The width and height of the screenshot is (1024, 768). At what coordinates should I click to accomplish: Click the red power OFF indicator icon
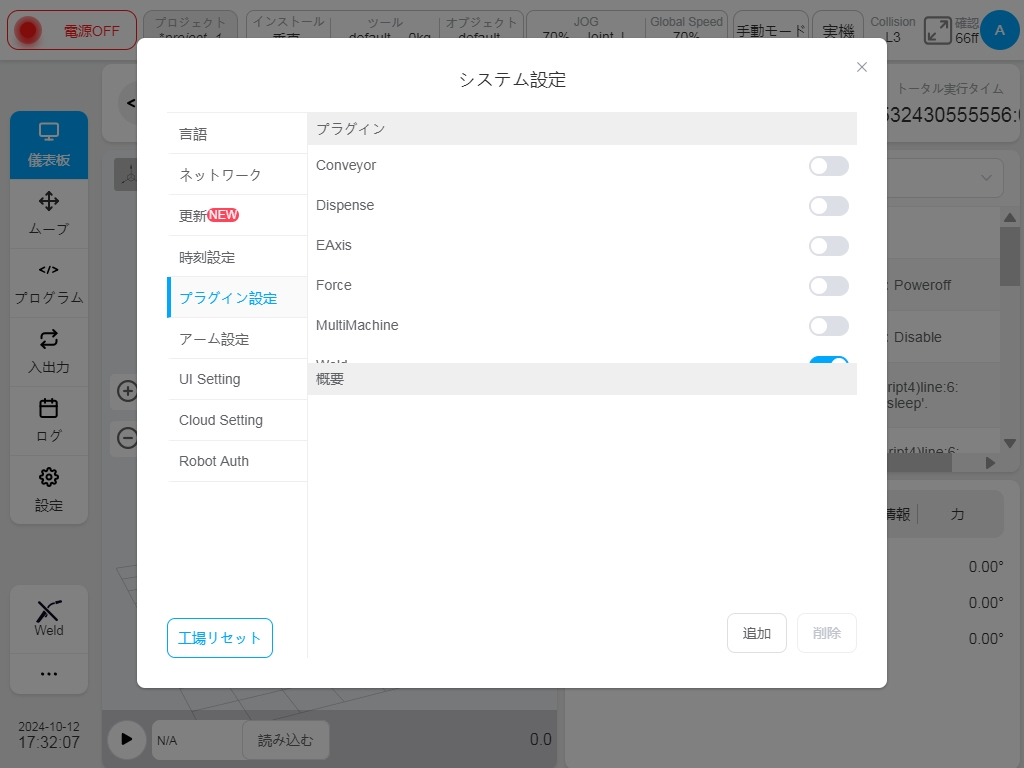tap(28, 30)
